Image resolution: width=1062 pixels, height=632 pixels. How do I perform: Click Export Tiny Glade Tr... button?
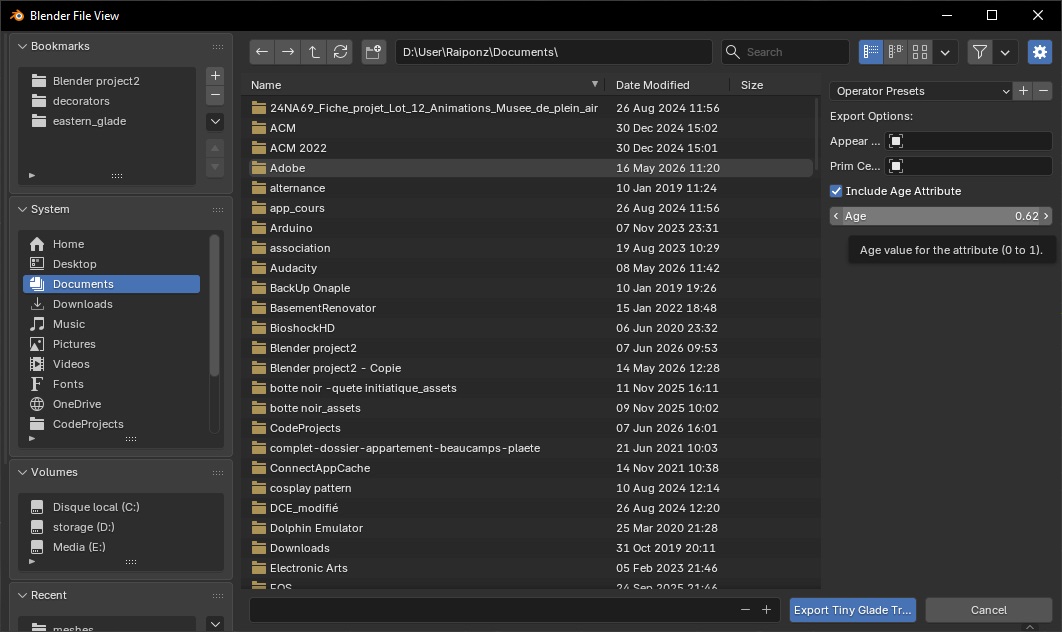click(x=852, y=610)
